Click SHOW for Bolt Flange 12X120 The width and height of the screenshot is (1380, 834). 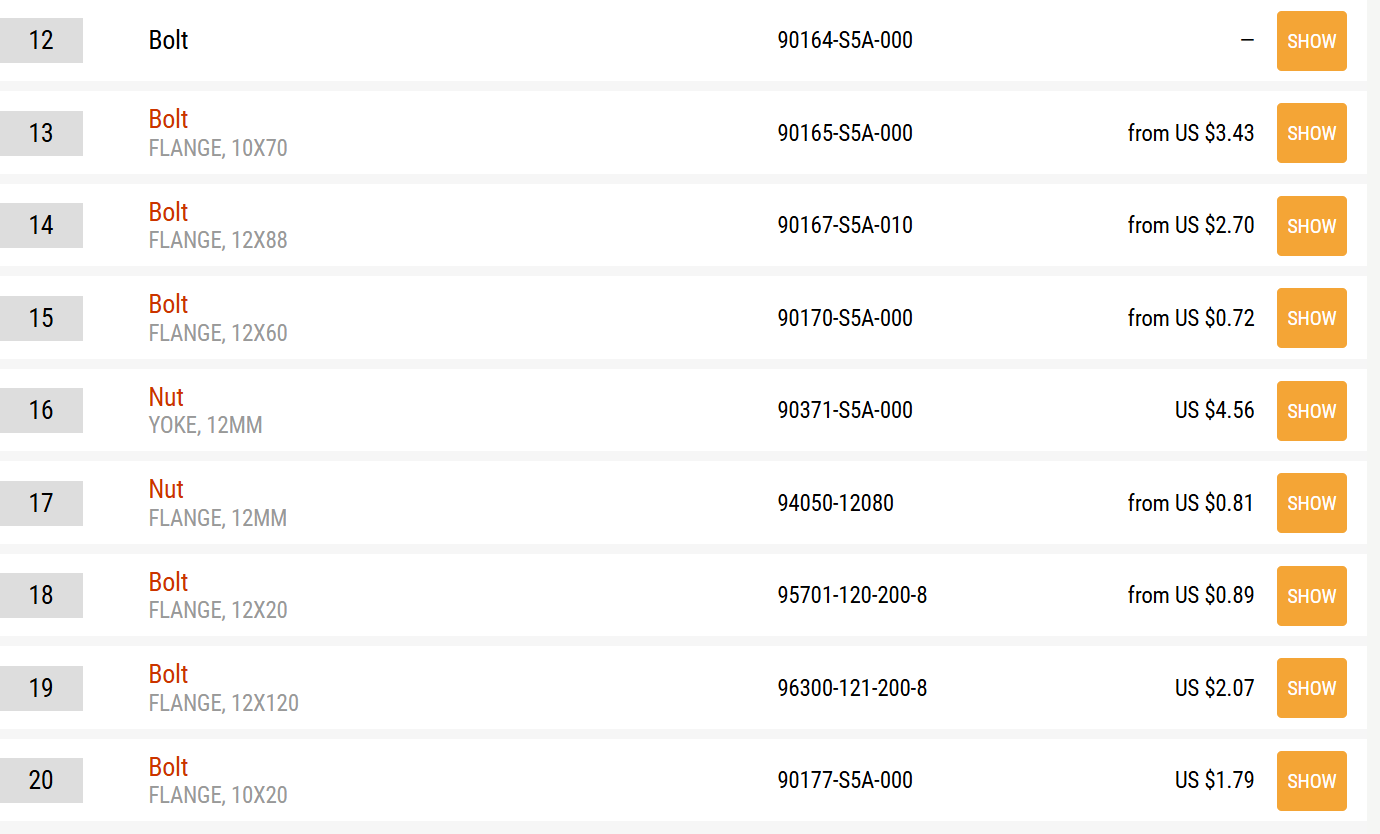pos(1311,688)
